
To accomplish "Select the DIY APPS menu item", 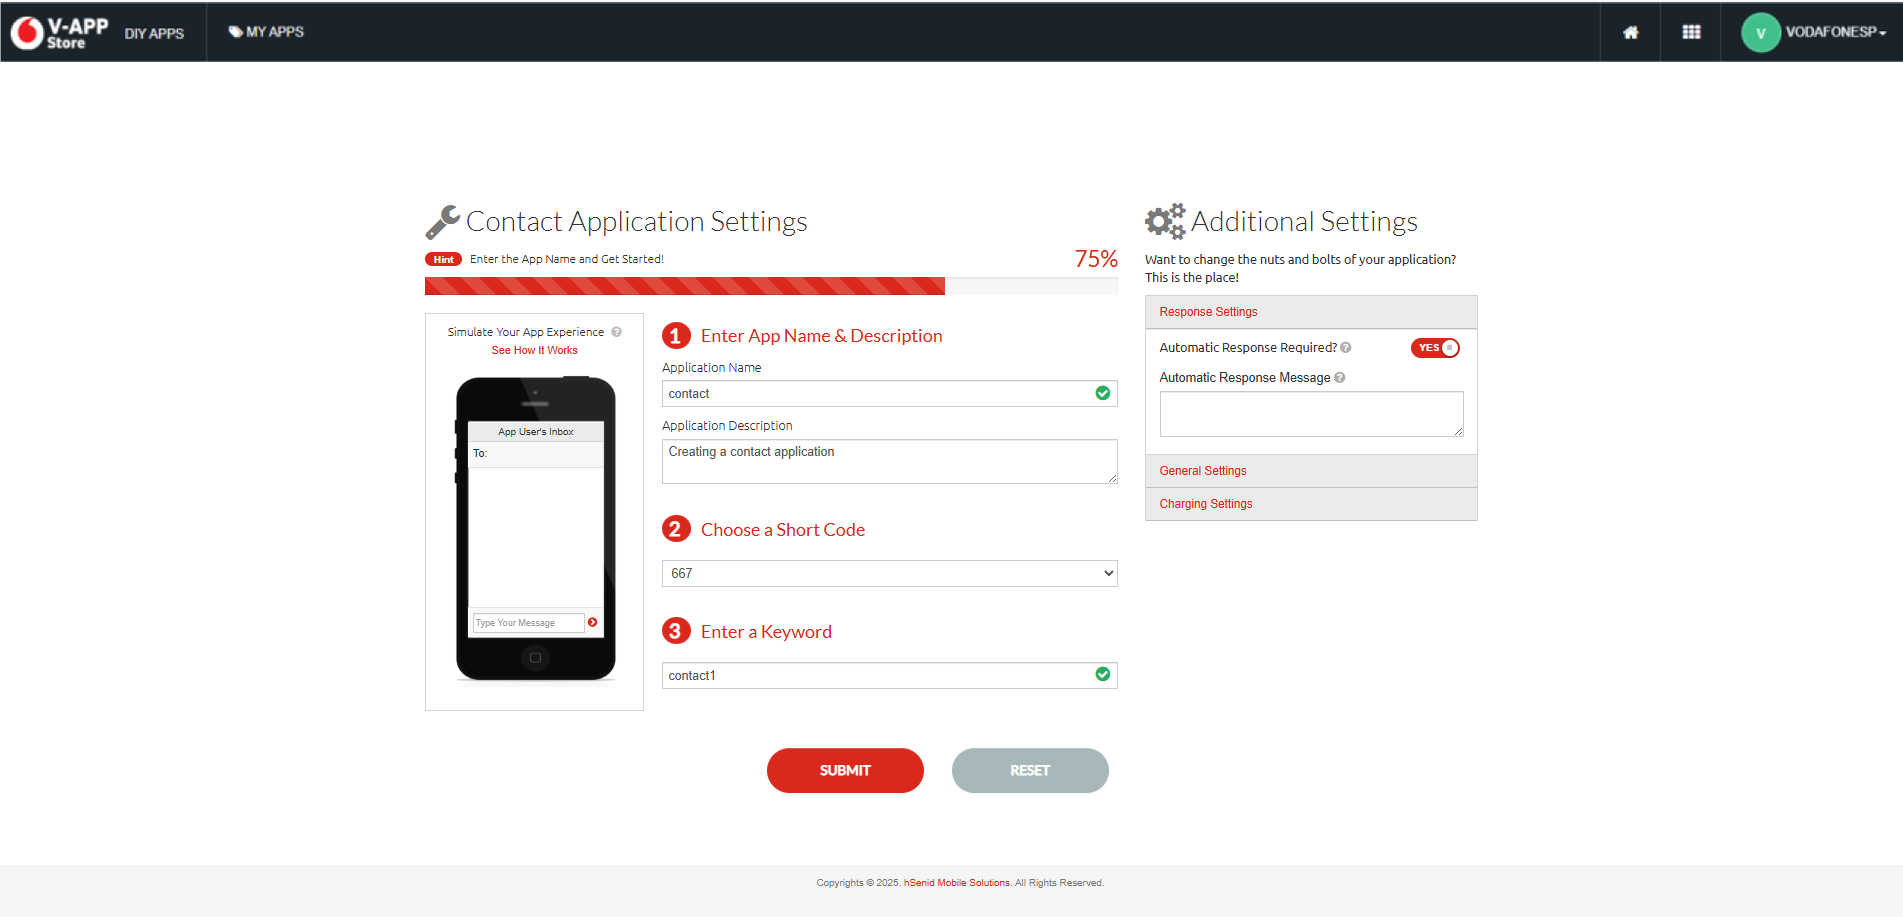I will coord(154,31).
